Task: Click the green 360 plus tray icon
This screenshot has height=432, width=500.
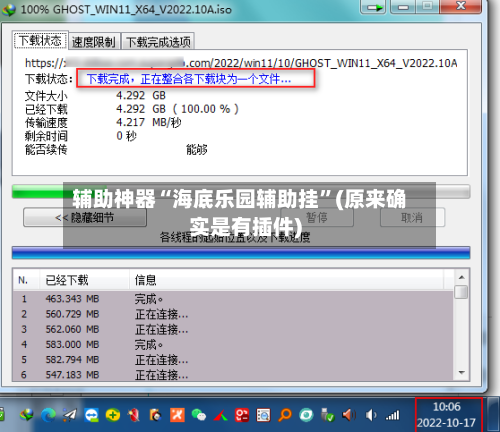Action: (x=113, y=415)
